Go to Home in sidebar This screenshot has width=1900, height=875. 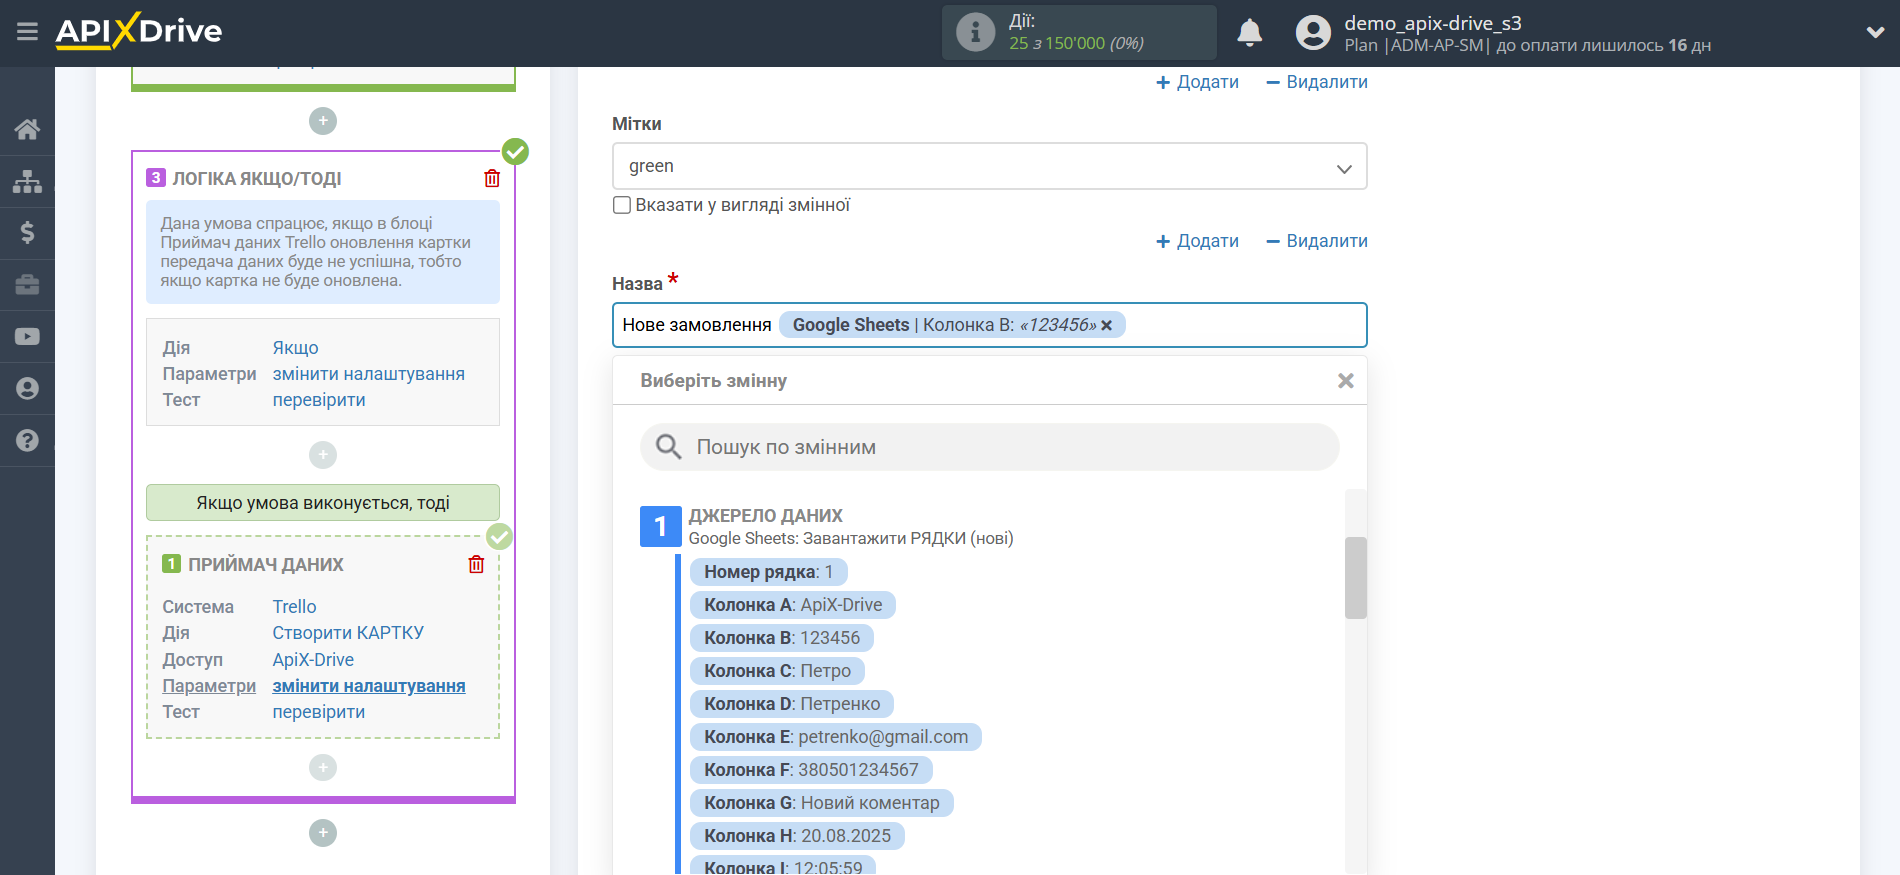[27, 129]
